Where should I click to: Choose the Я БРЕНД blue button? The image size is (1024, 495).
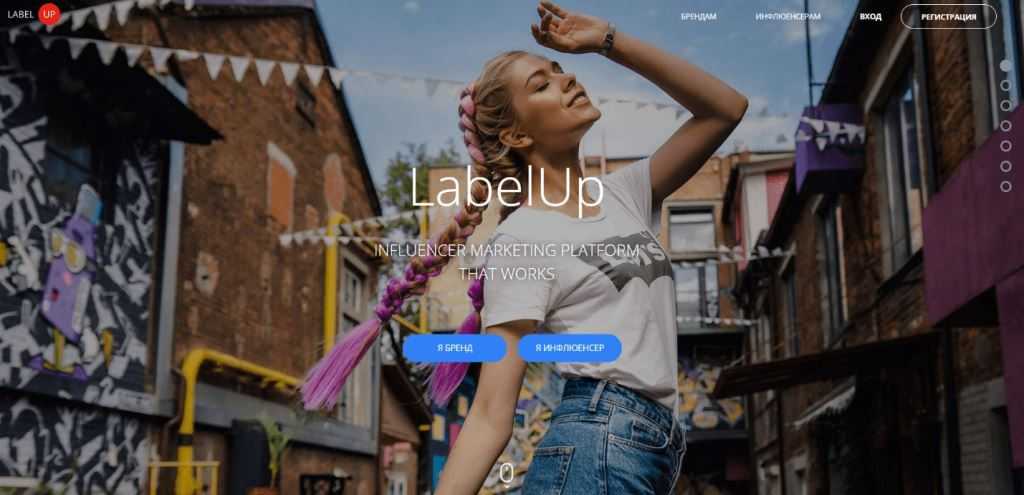pos(455,348)
